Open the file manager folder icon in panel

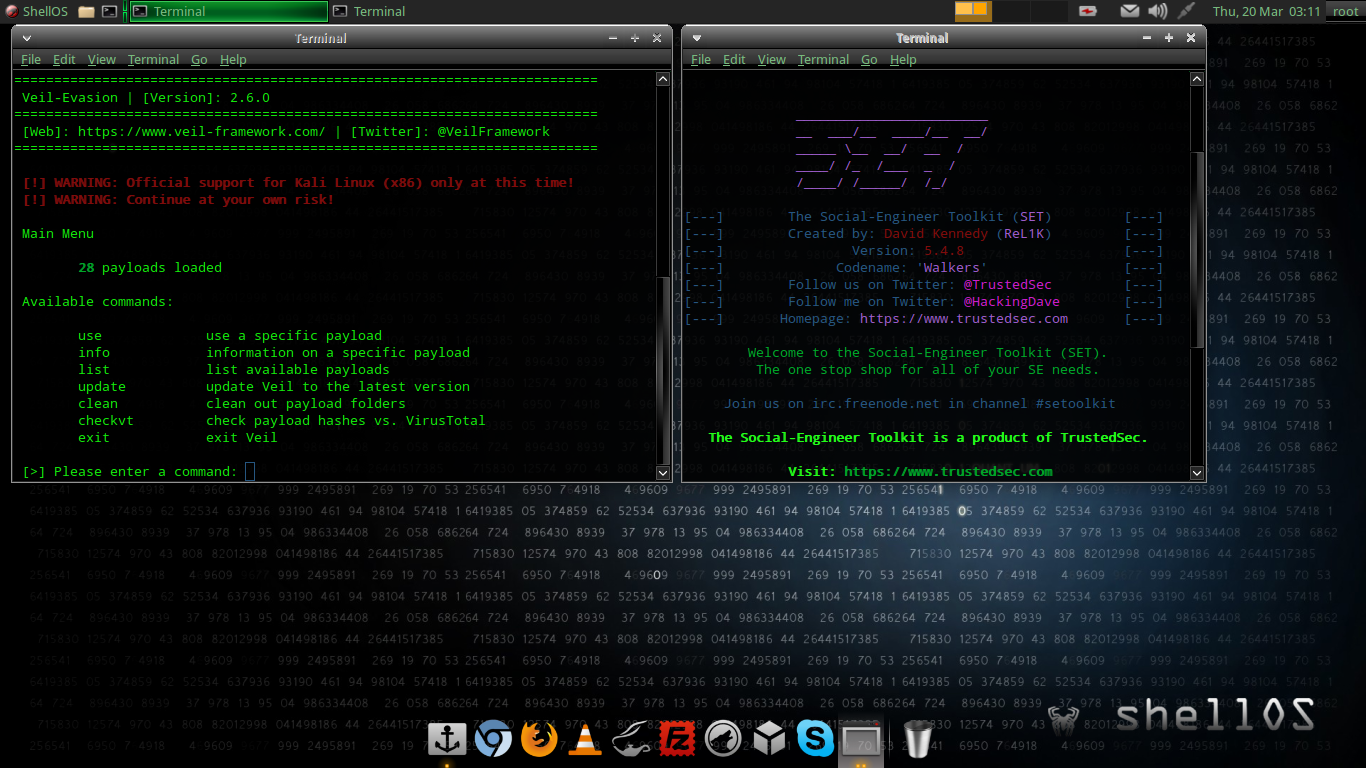click(x=86, y=11)
